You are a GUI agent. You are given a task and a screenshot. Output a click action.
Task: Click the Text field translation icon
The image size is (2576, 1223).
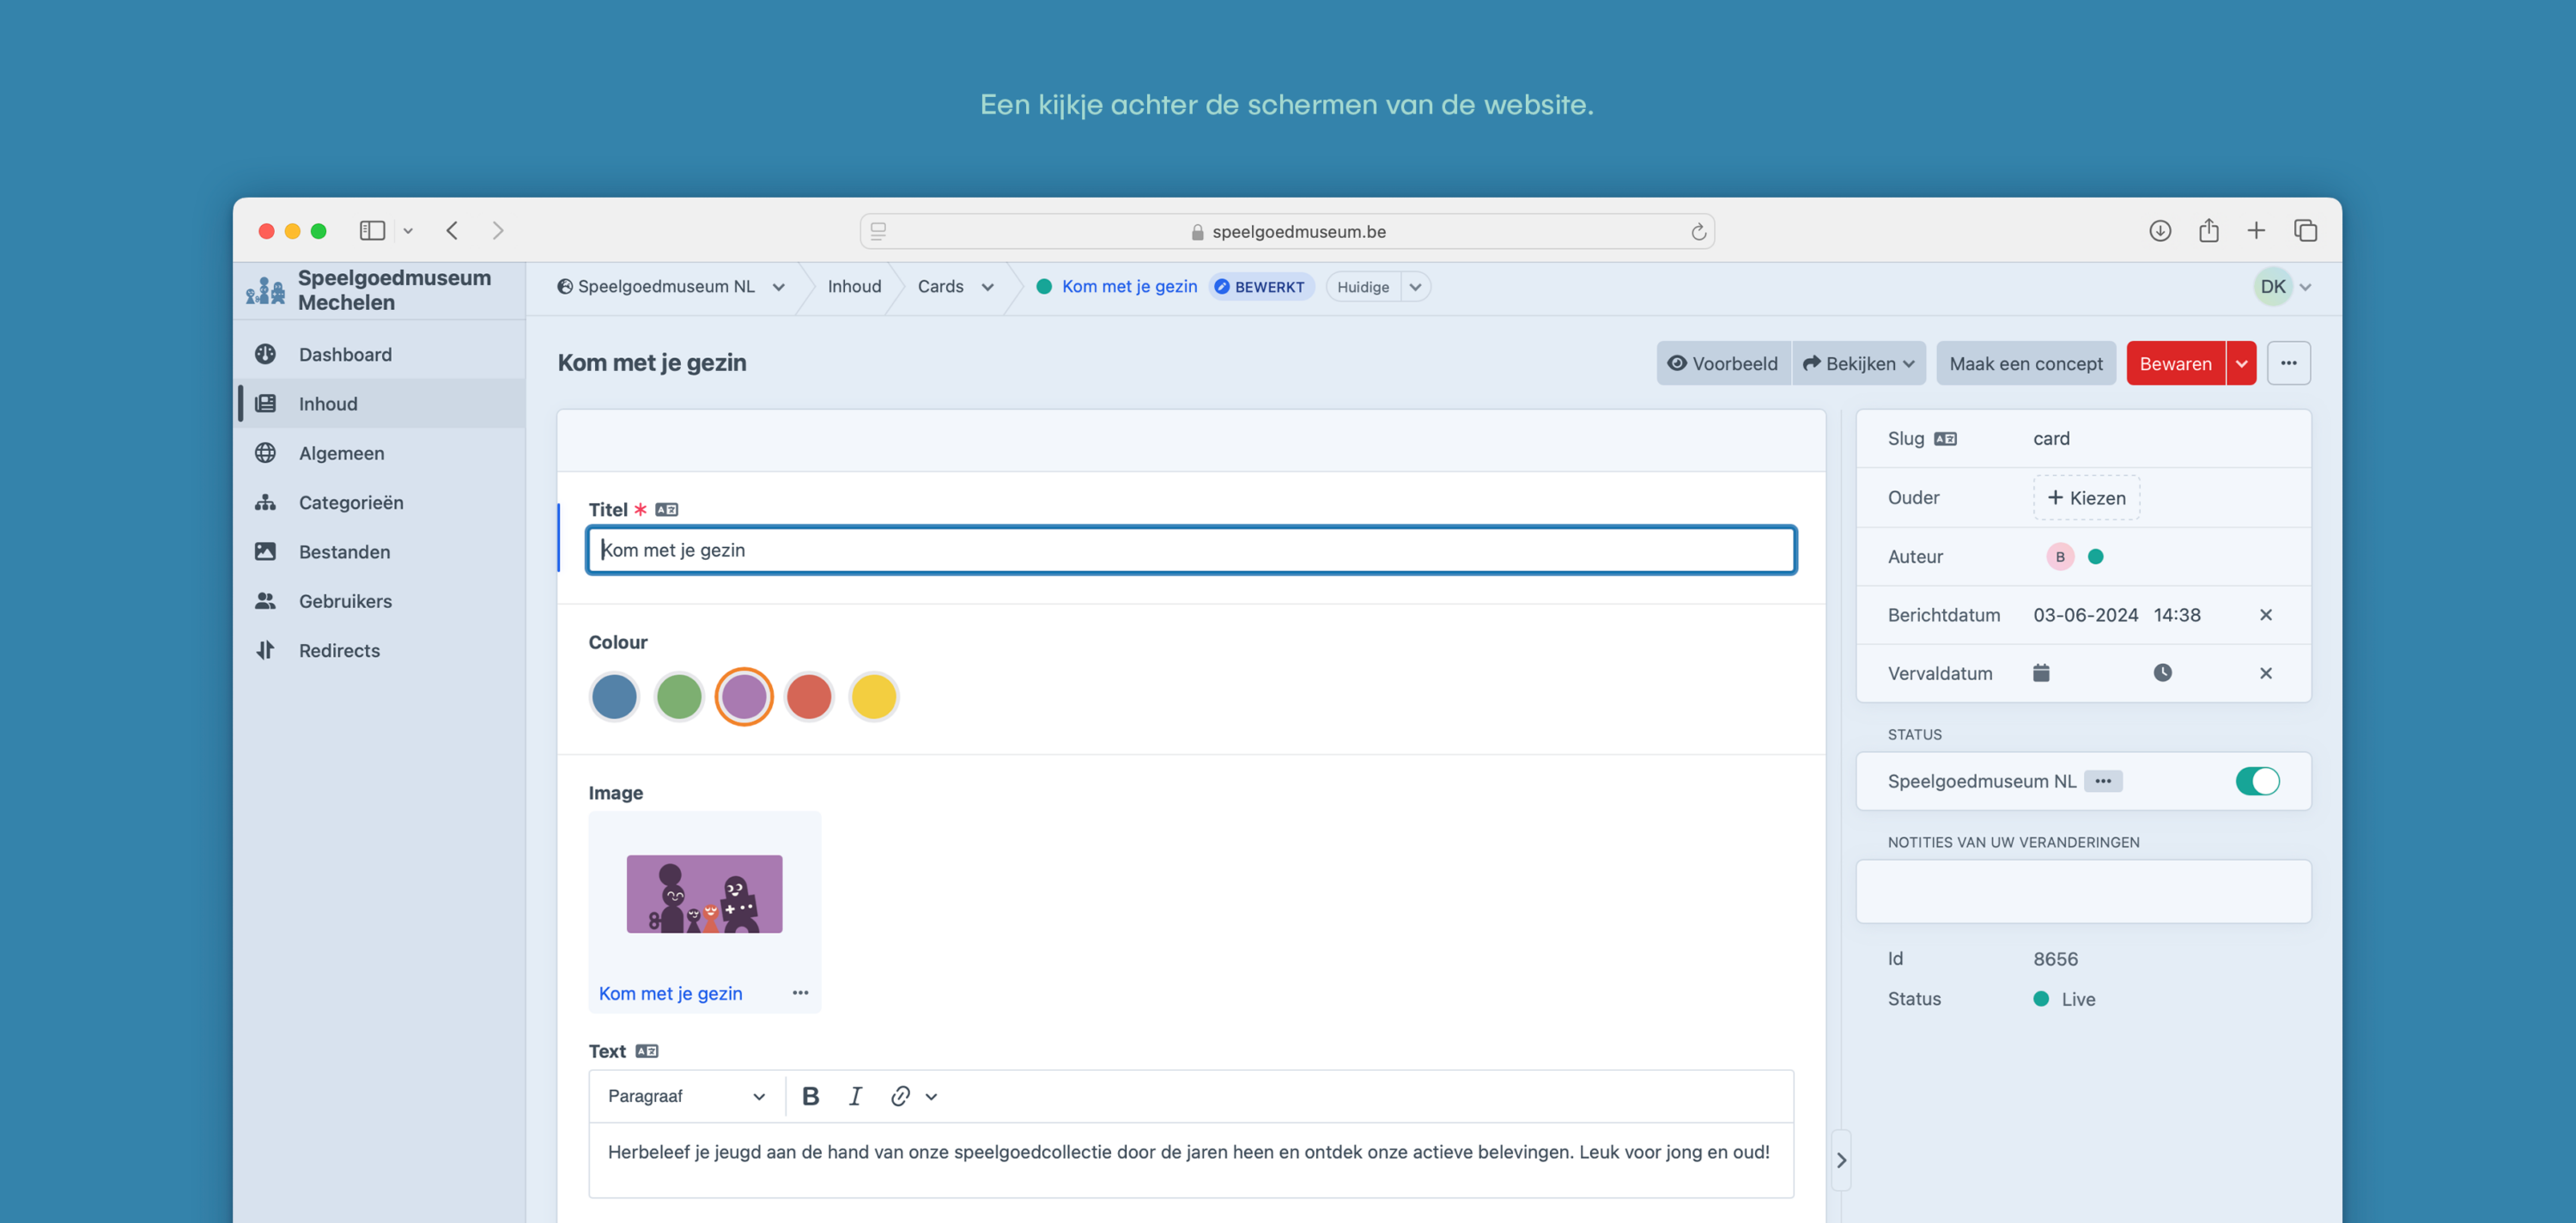pos(647,1051)
